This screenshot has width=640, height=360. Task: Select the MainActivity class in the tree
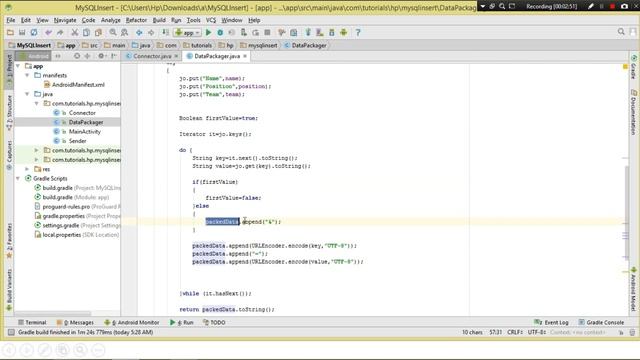tap(77, 131)
